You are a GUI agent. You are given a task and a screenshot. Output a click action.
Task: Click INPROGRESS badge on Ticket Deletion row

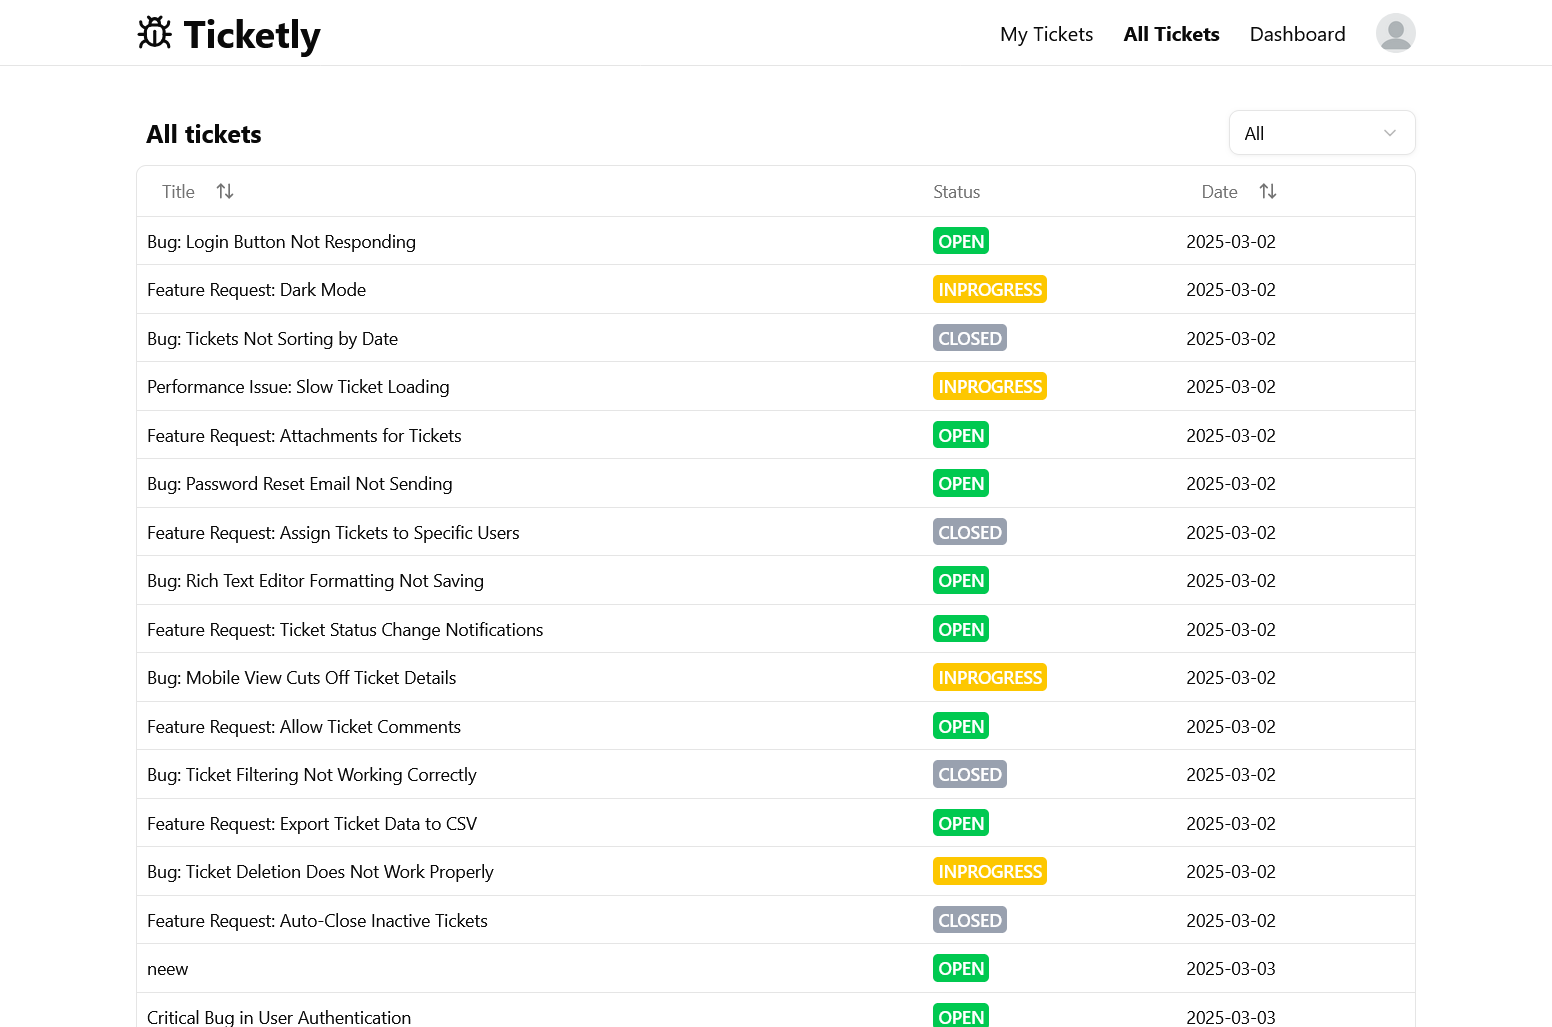click(x=990, y=871)
